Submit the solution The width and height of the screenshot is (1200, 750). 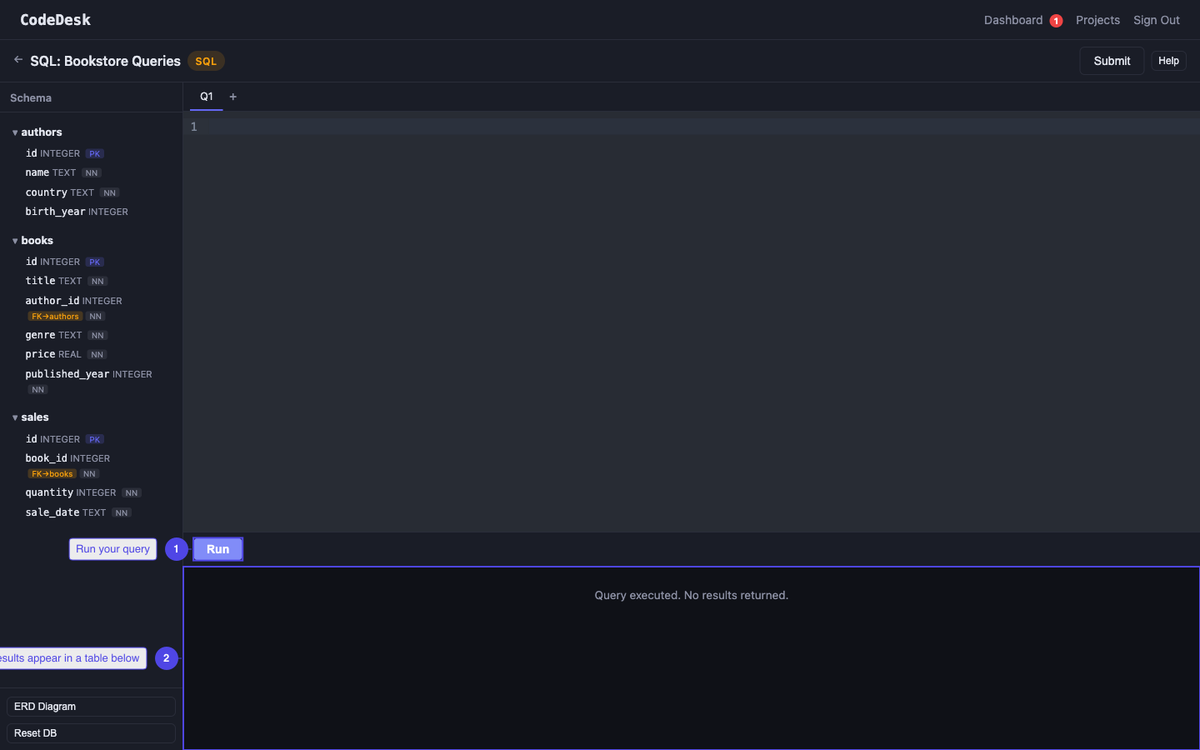1111,60
